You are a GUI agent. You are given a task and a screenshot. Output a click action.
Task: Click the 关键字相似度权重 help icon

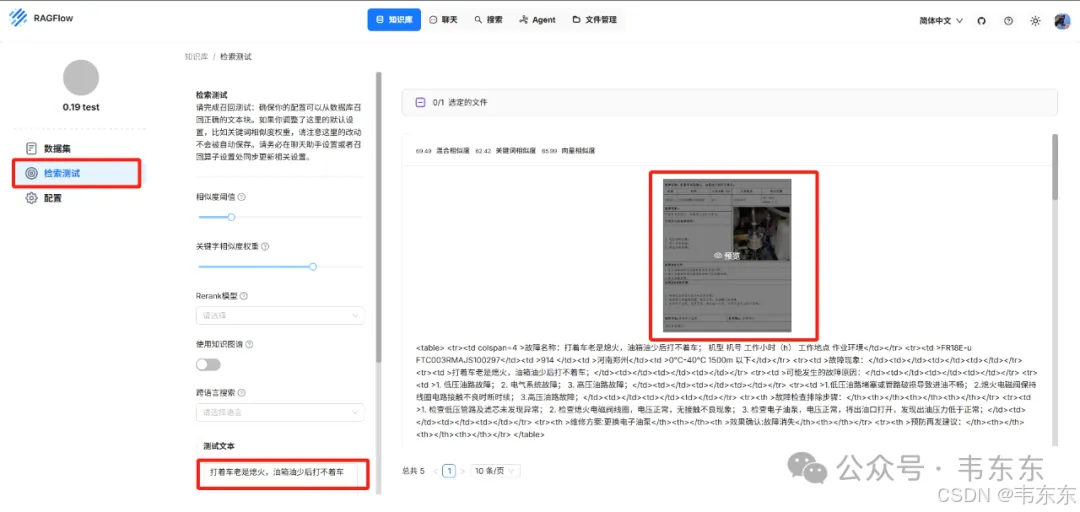pyautogui.click(x=265, y=246)
